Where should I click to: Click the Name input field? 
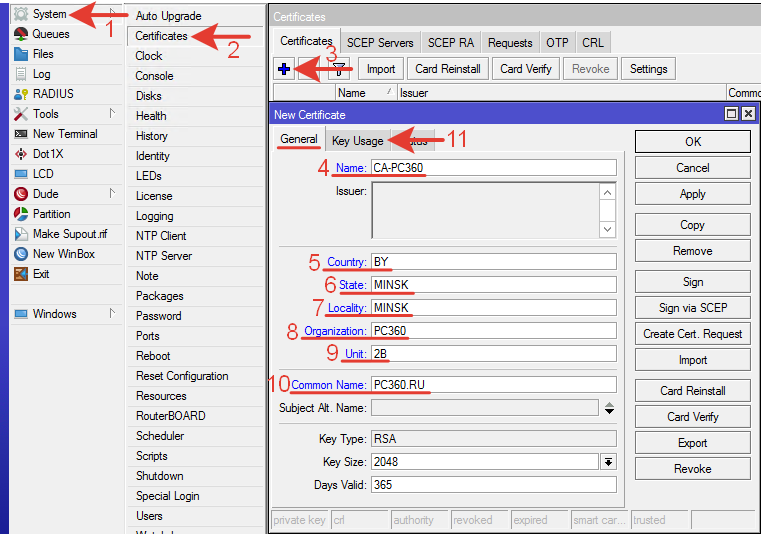[x=494, y=168]
